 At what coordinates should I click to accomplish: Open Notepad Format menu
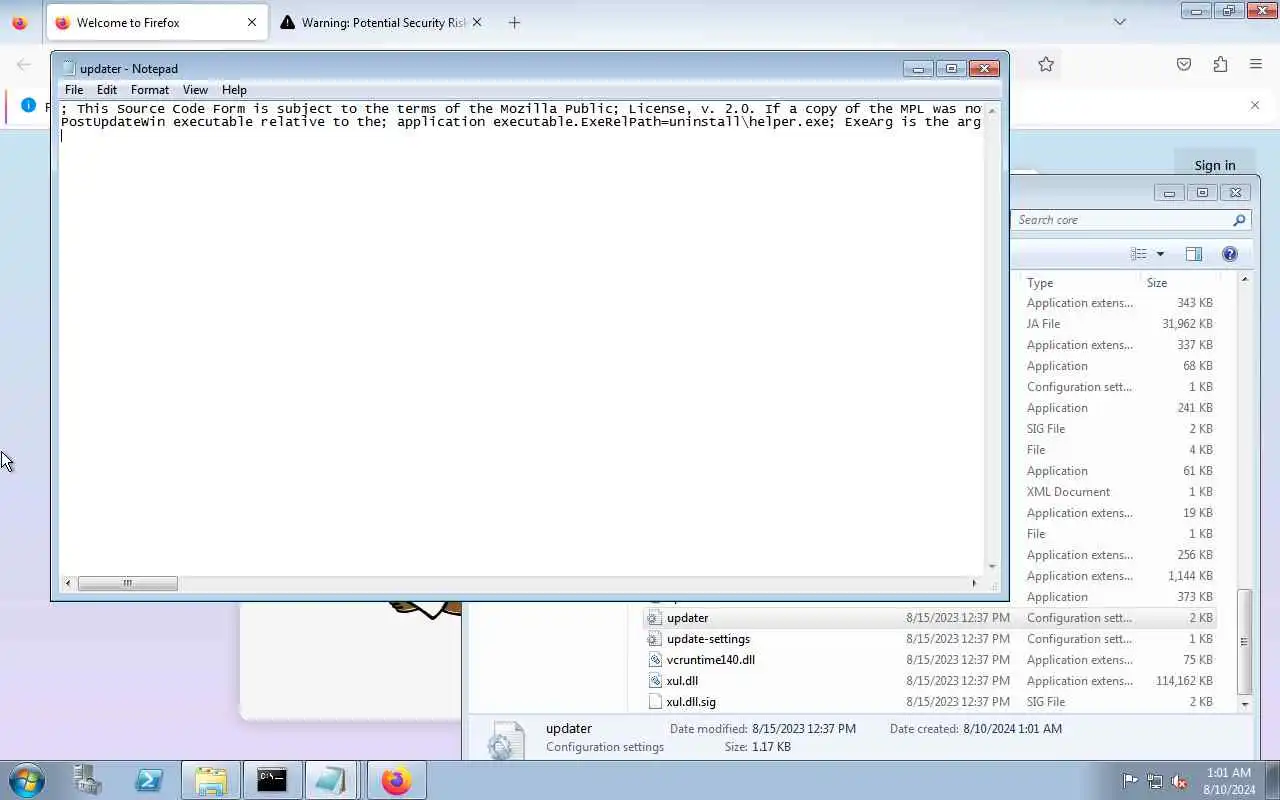[150, 89]
